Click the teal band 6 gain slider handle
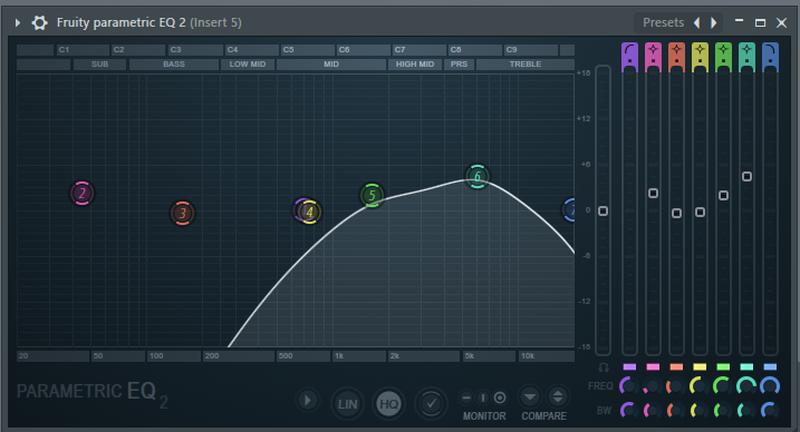 click(747, 176)
